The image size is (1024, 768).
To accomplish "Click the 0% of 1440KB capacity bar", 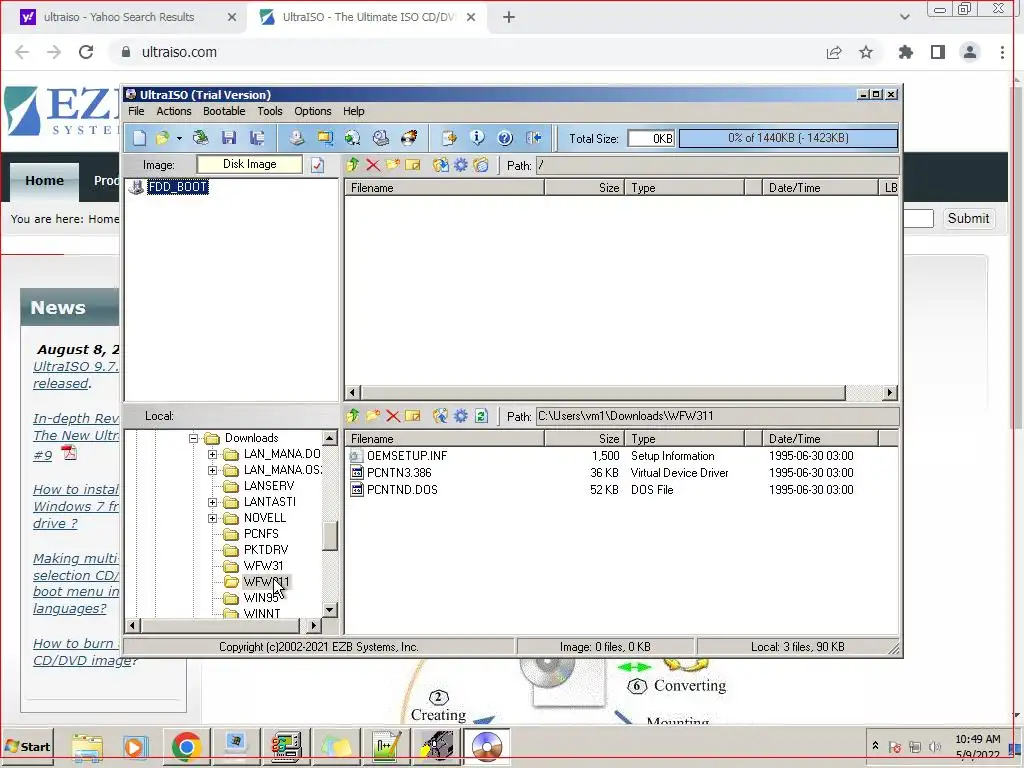I will point(788,138).
